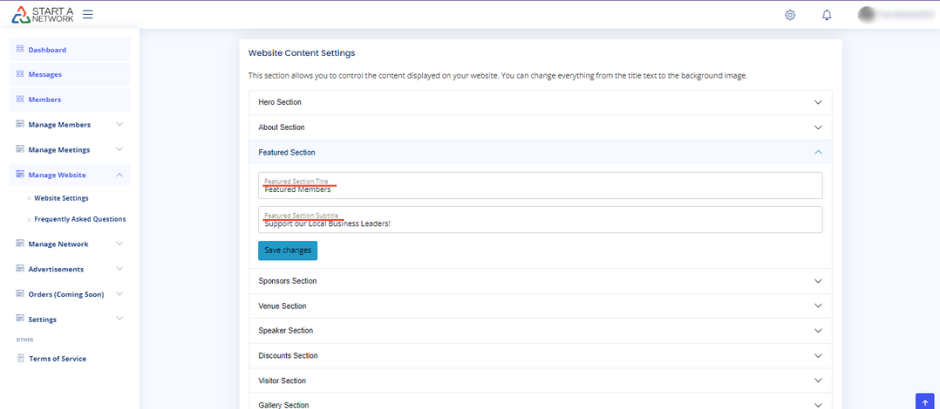940x409 pixels.
Task: Expand the Hero Section accordion
Action: 818,103
